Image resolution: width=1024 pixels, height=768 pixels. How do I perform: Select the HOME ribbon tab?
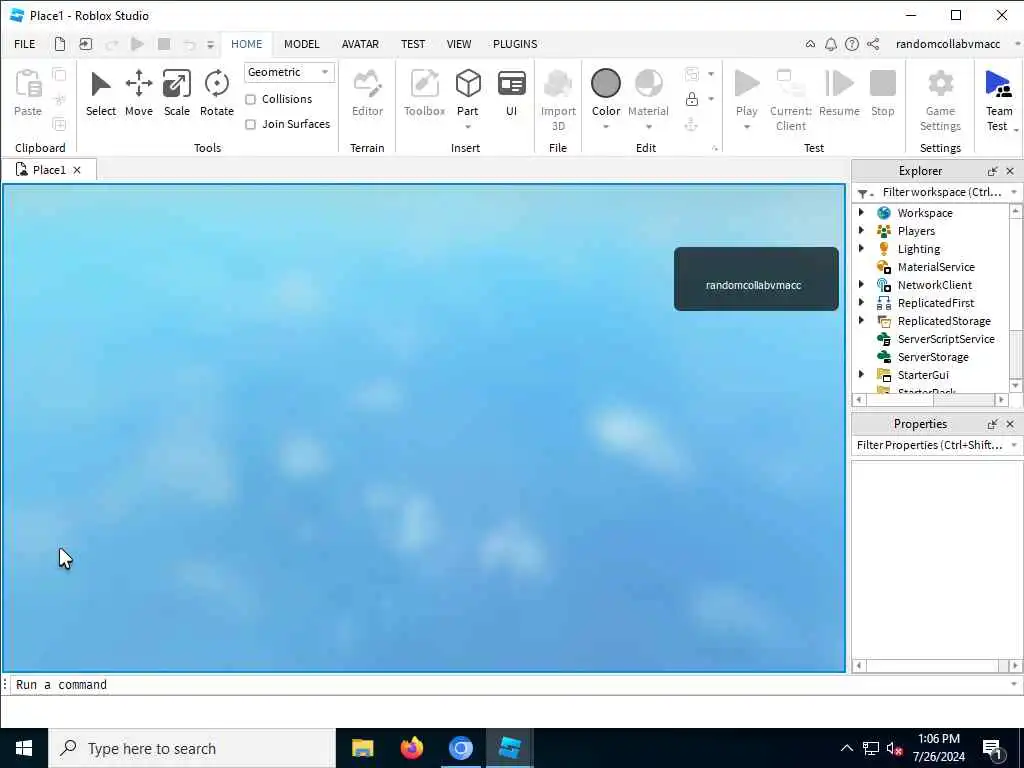click(246, 44)
